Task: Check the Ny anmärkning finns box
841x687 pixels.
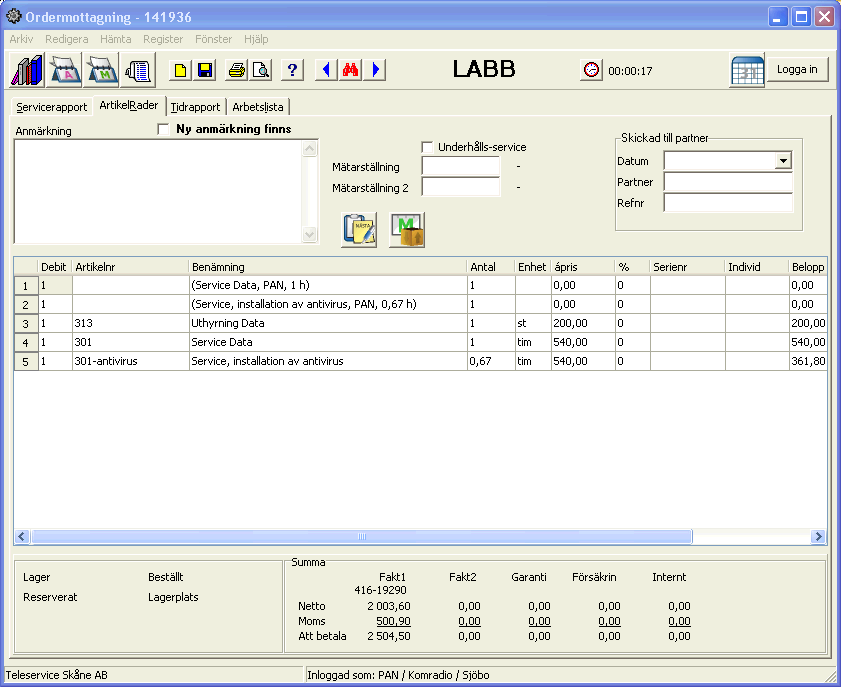Action: [164, 129]
